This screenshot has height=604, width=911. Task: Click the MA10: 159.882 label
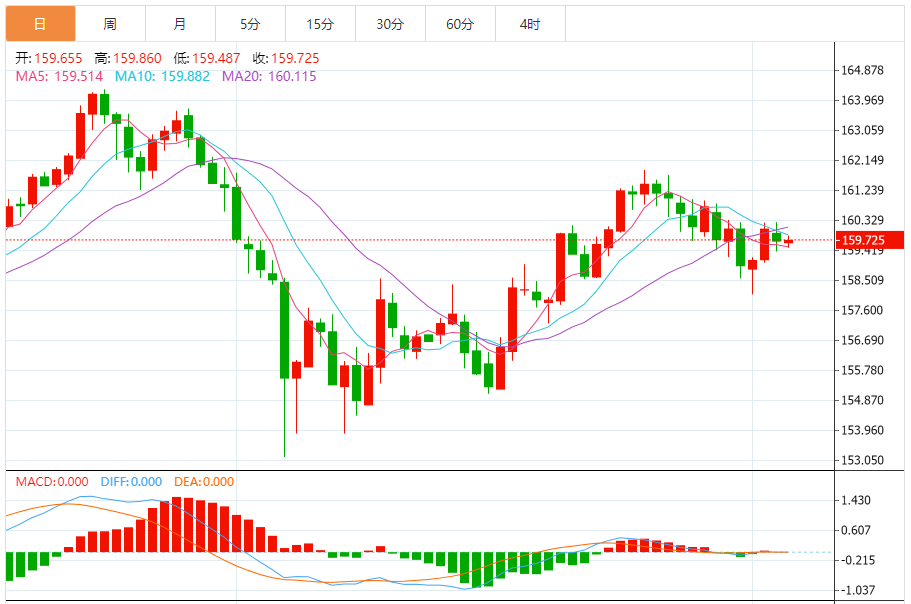[x=162, y=76]
